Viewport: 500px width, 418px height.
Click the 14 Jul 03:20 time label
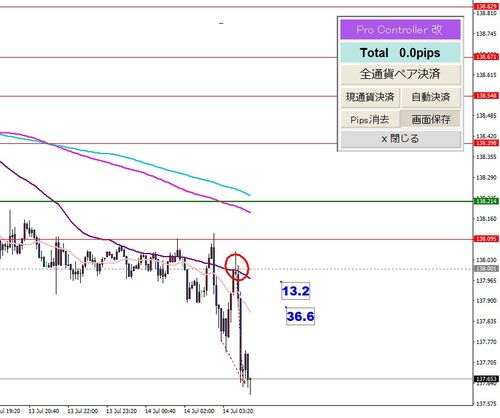238,411
